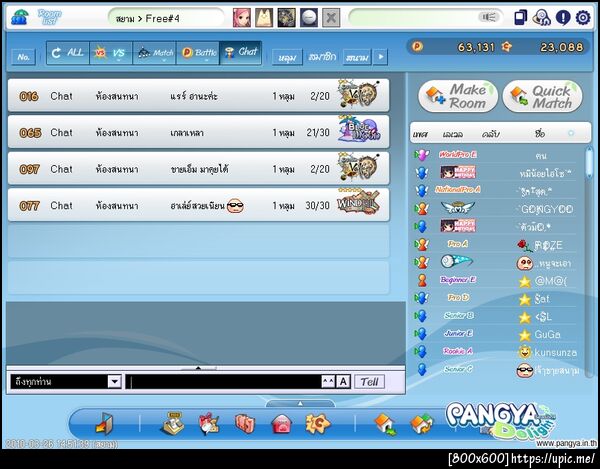Click the winged guild emblem
The width and height of the screenshot is (600, 469).
pos(458,208)
